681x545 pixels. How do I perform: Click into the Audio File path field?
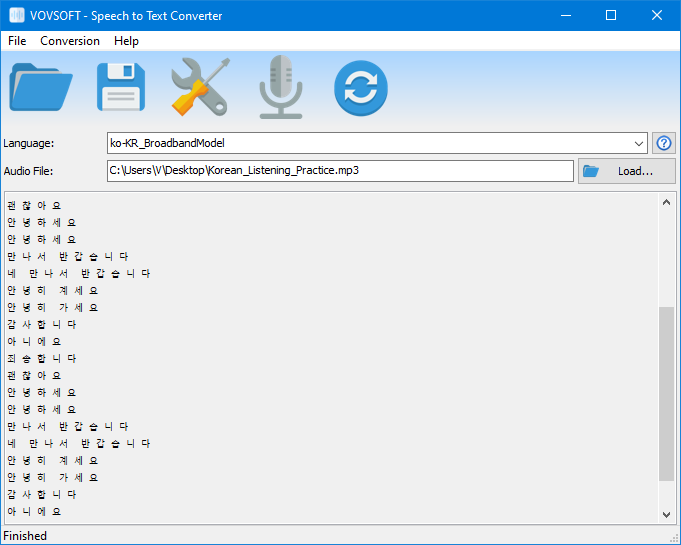(340, 171)
